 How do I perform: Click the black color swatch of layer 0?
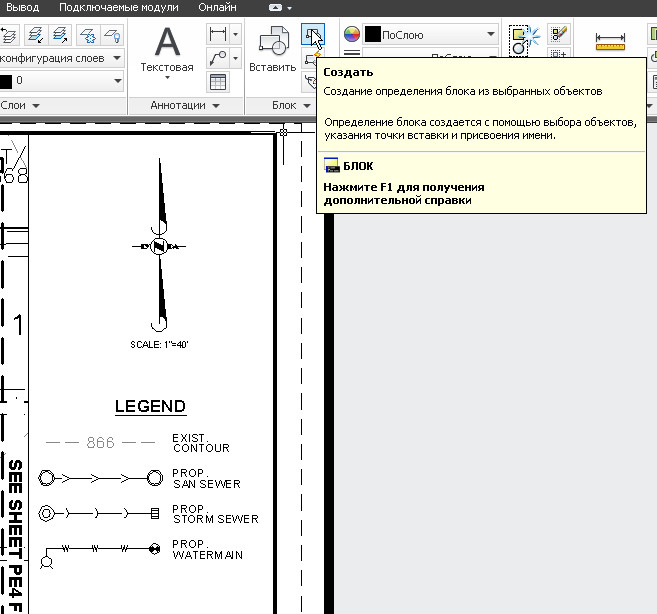(x=6, y=81)
